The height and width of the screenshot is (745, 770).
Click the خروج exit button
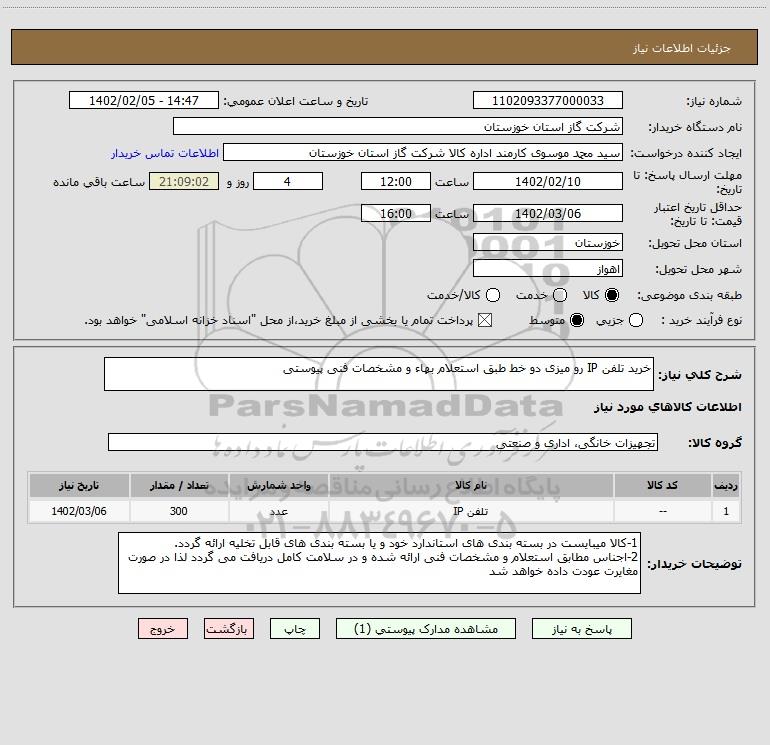pos(163,629)
